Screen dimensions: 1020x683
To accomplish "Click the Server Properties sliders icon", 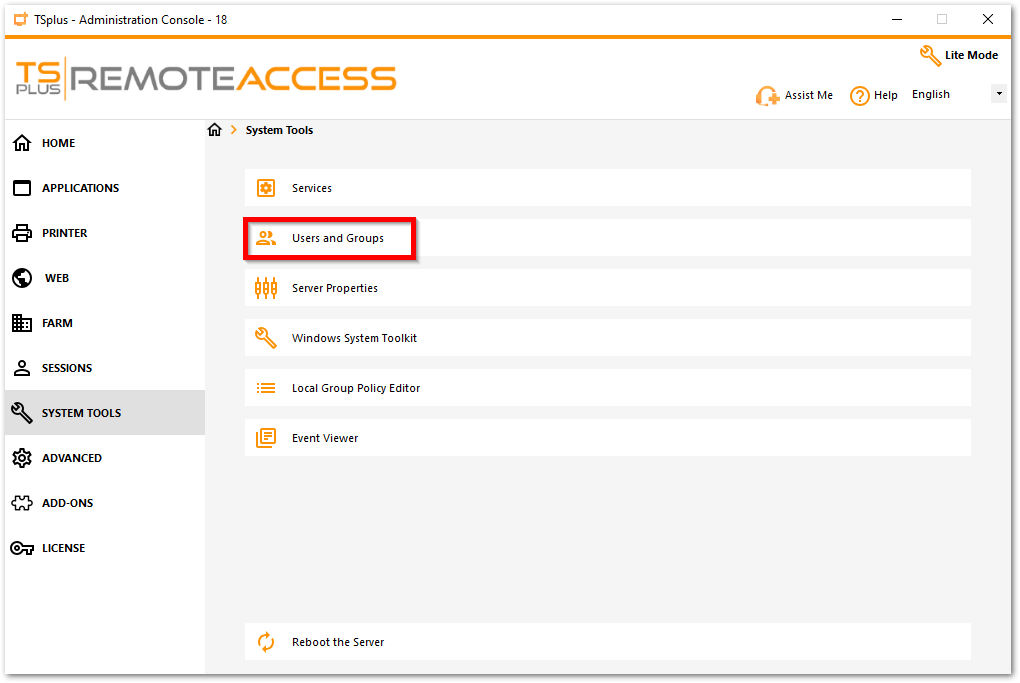I will pyautogui.click(x=266, y=288).
